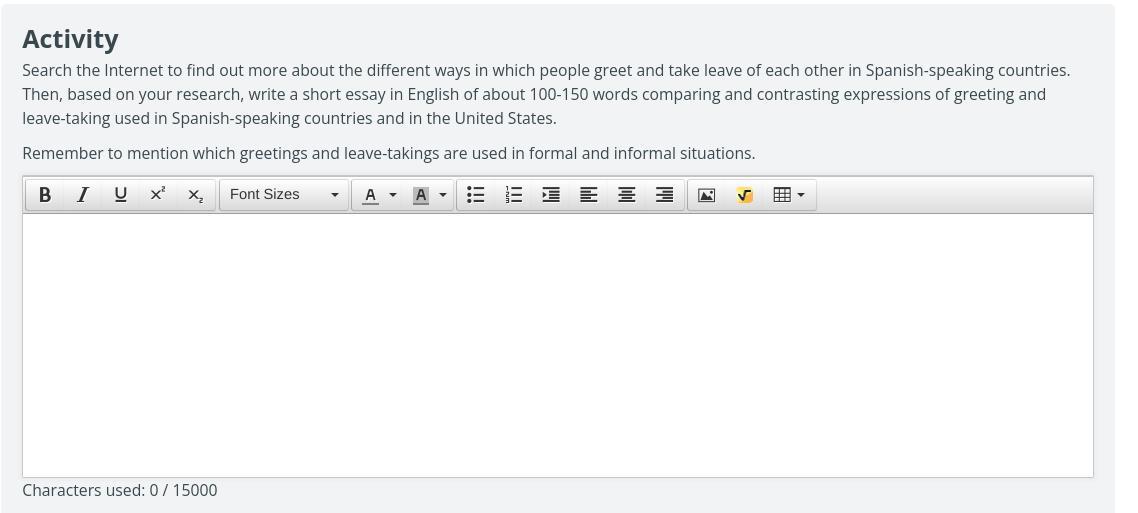1138x513 pixels.
Task: Apply subscript formatting
Action: (195, 194)
